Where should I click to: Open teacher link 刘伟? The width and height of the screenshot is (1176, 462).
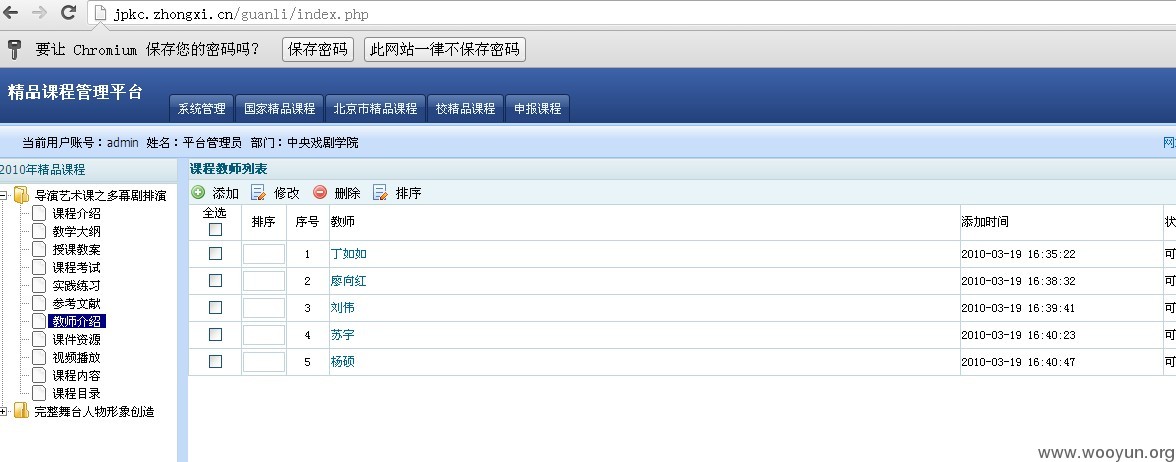(343, 308)
